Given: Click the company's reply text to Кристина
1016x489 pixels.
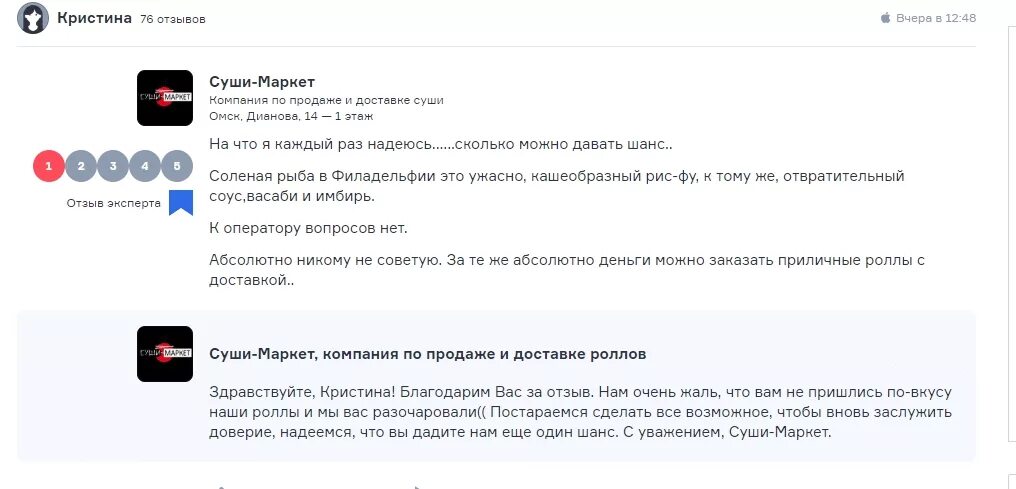Looking at the screenshot, I should tap(581, 413).
